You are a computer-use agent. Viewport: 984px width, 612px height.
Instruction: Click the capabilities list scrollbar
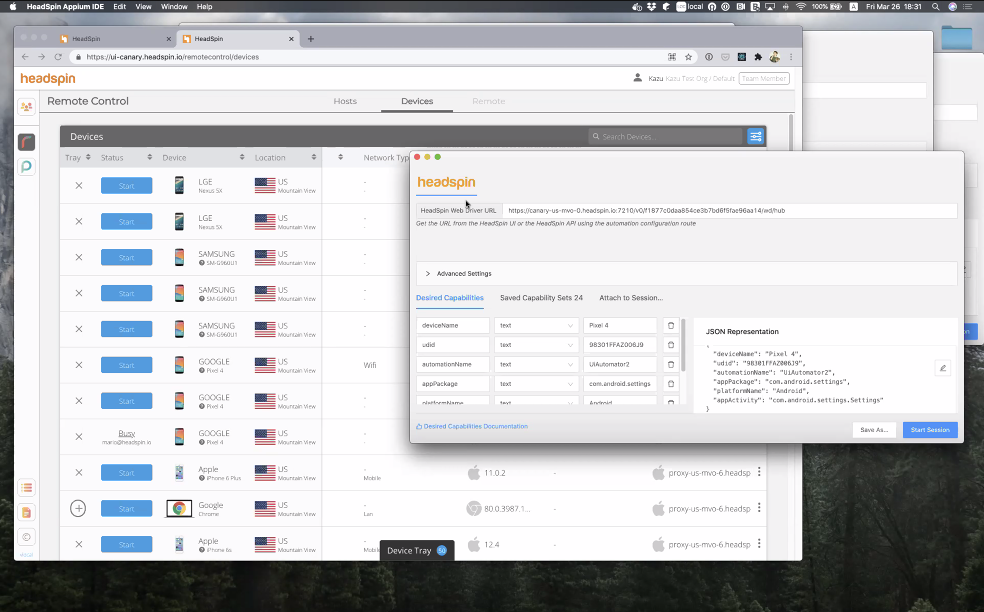coord(683,345)
